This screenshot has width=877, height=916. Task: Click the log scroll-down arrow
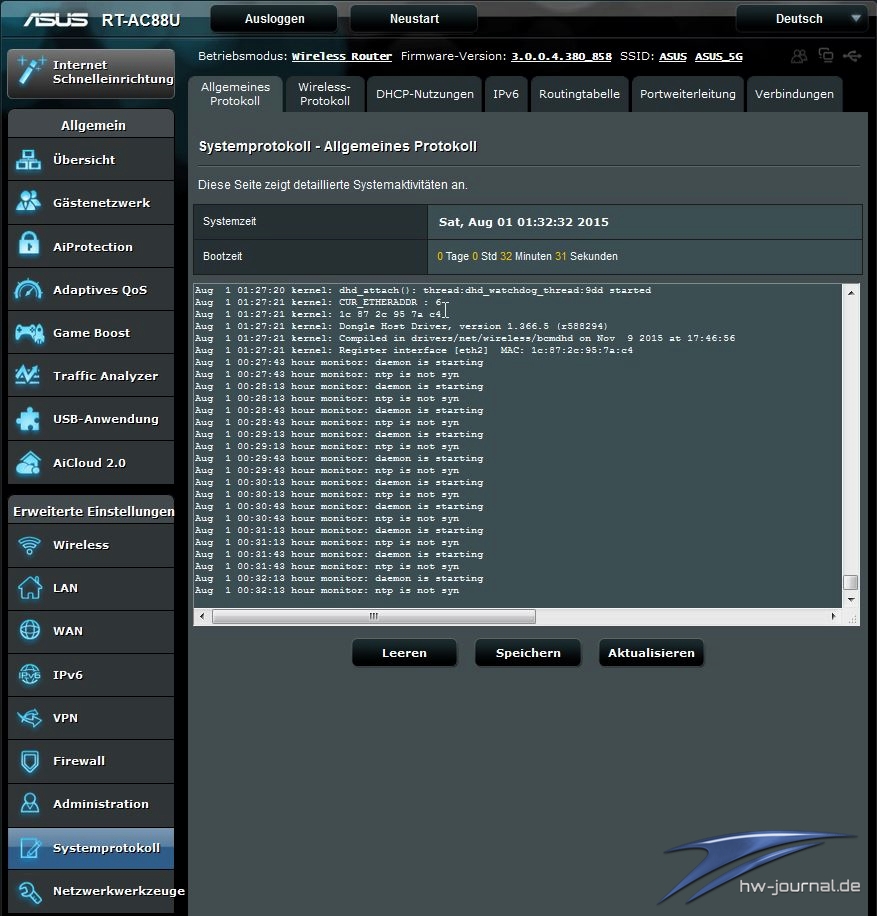851,600
